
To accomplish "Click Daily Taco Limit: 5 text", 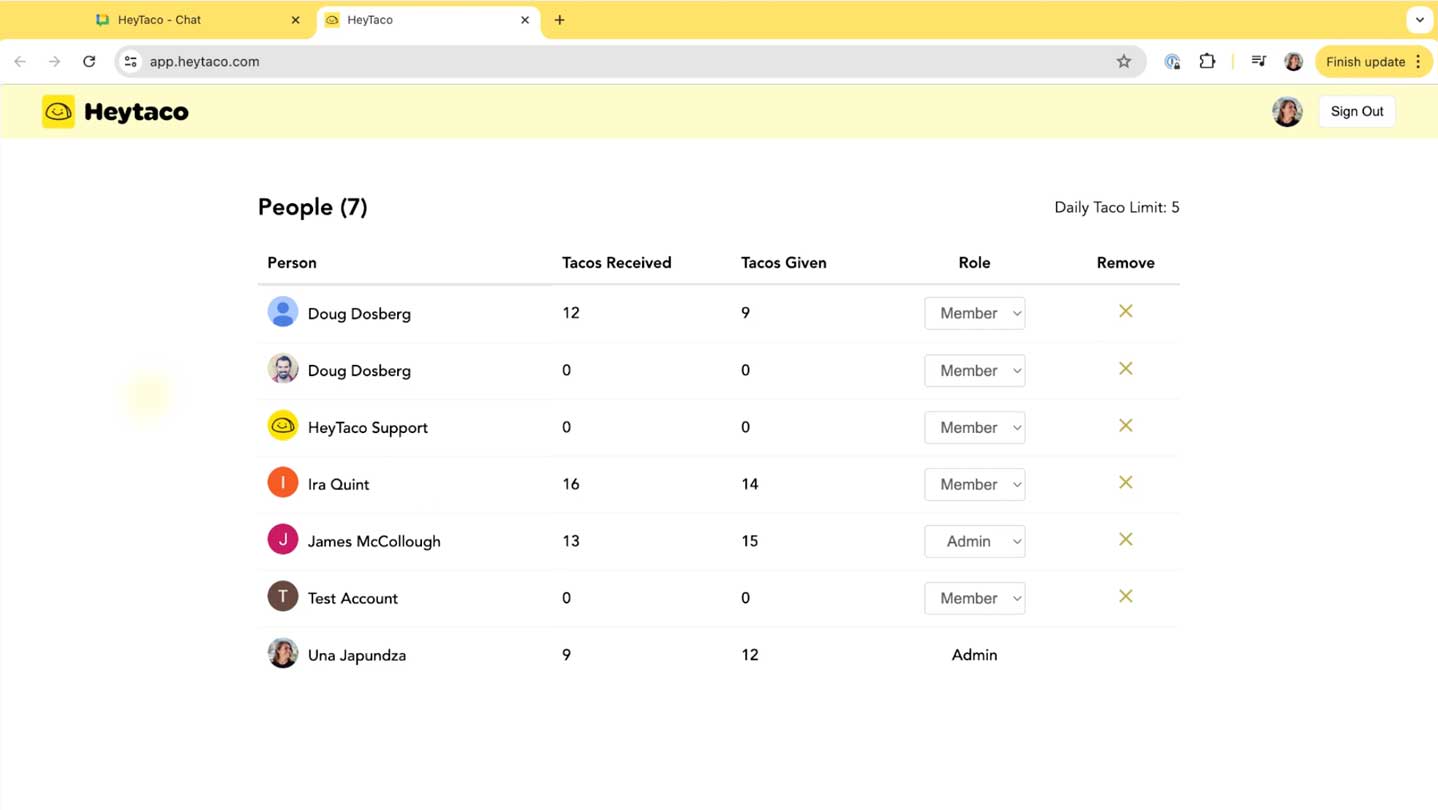I will coord(1116,208).
